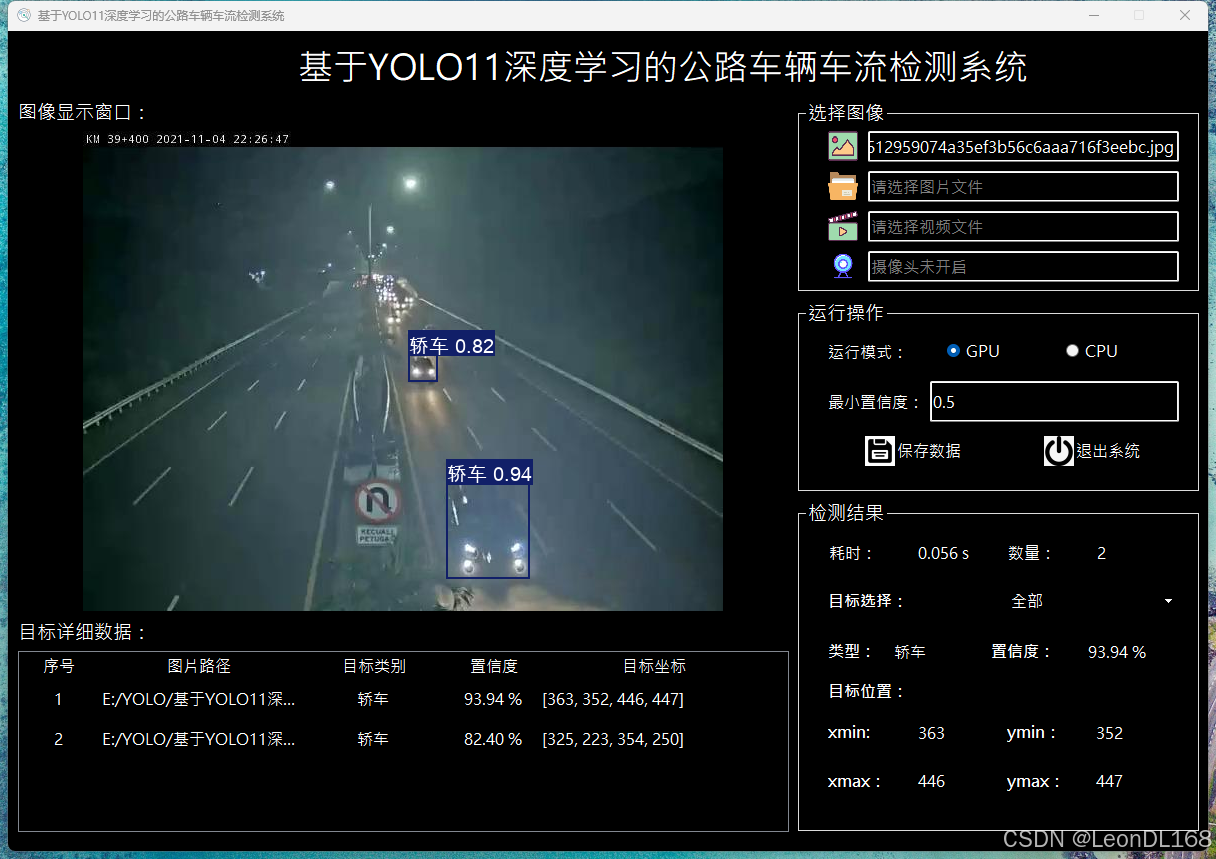This screenshot has width=1216, height=859.
Task: Click the row 1 index cell
Action: [x=59, y=699]
